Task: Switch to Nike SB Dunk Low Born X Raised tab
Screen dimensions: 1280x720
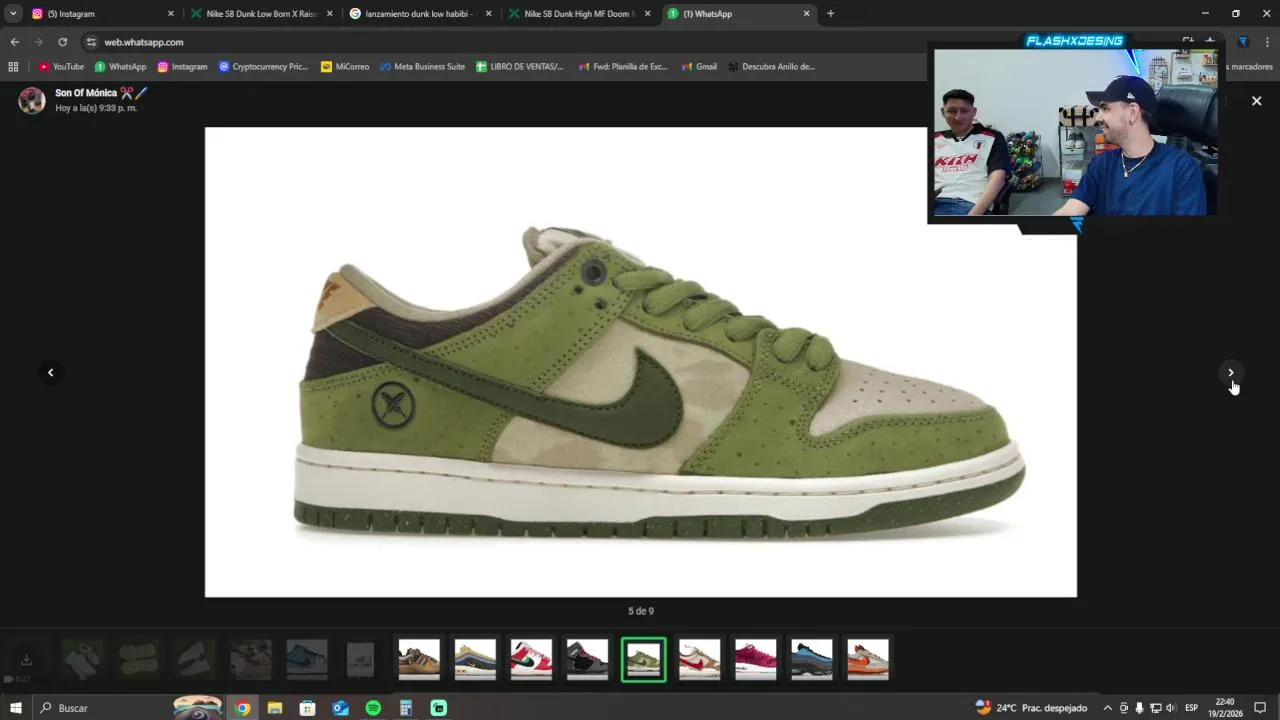Action: 260,14
